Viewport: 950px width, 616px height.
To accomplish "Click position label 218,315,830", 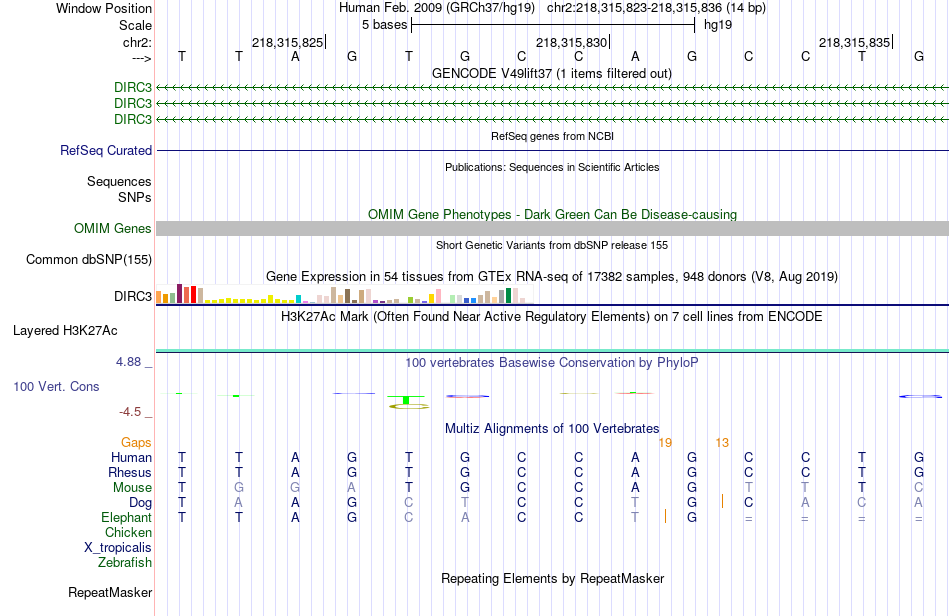I will tap(571, 42).
